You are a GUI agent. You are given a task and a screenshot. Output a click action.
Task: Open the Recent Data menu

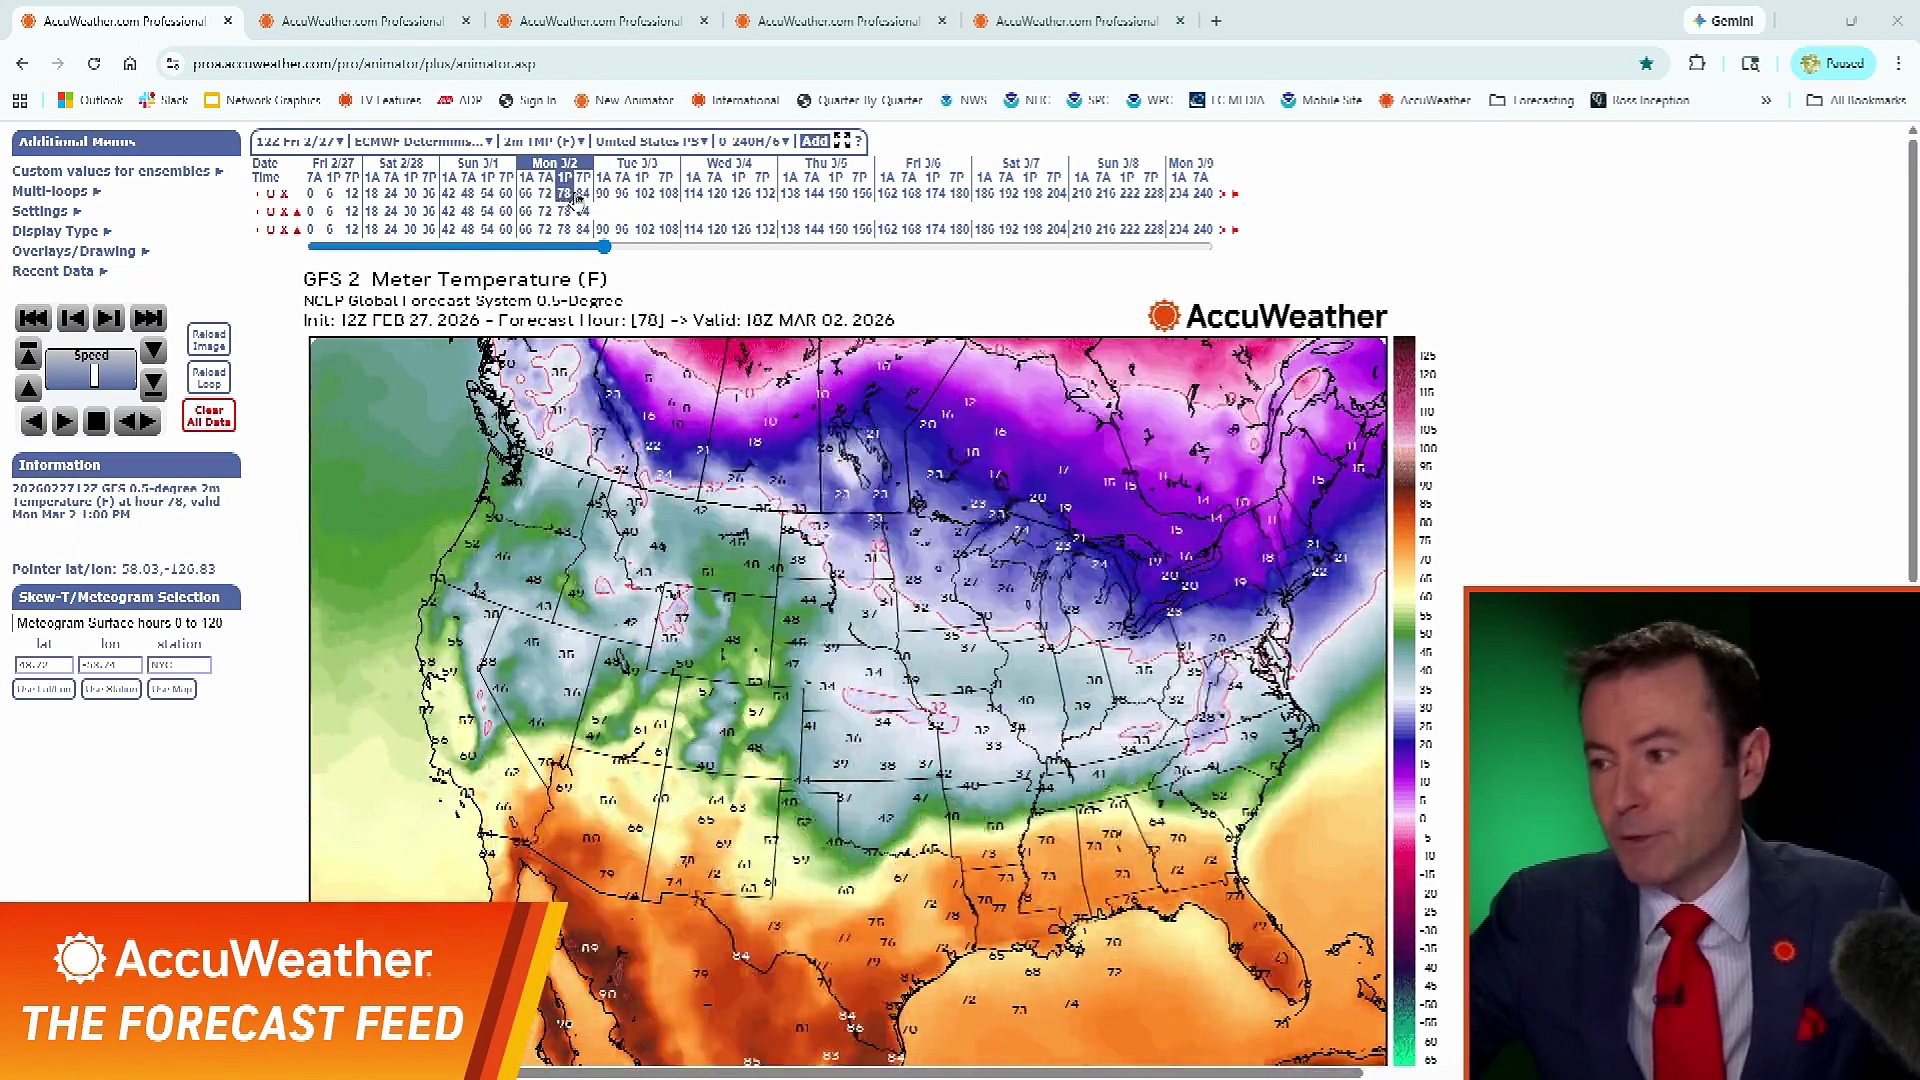point(59,271)
